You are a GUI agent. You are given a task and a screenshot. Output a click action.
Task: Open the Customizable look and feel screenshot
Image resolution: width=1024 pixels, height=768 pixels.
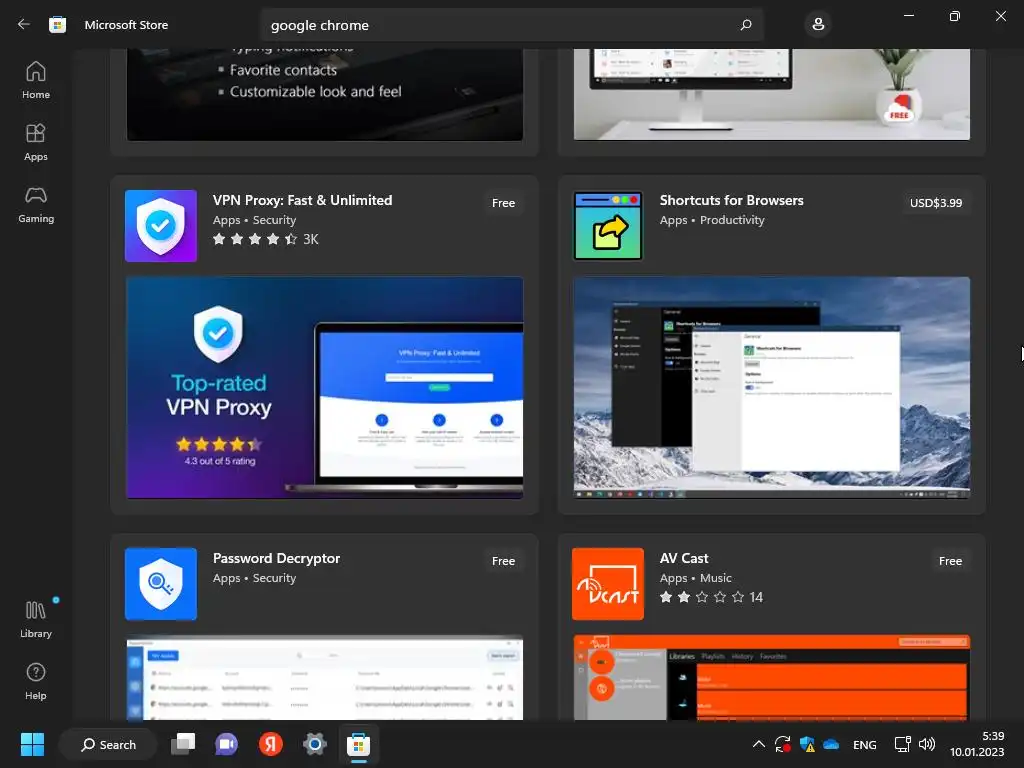coord(325,95)
